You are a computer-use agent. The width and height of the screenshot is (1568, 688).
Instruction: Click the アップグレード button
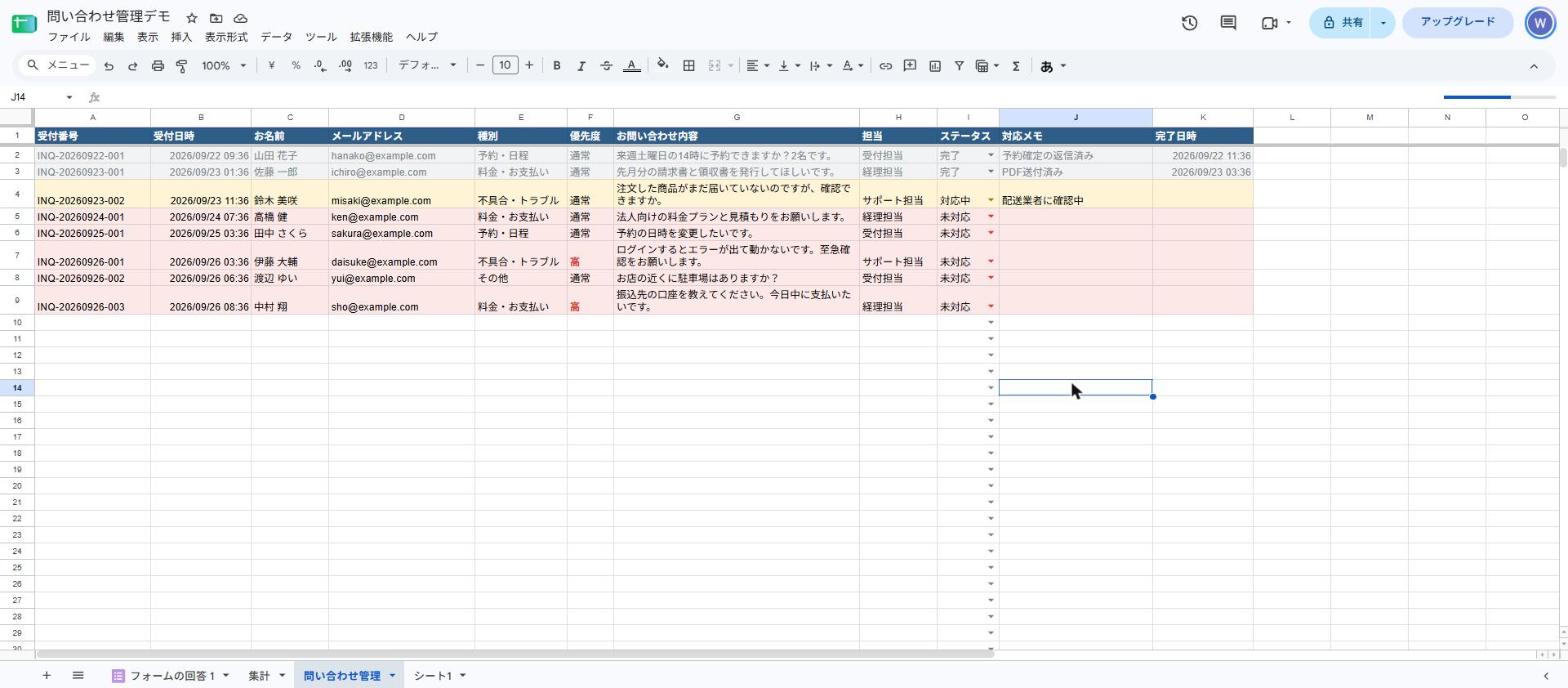click(1457, 22)
